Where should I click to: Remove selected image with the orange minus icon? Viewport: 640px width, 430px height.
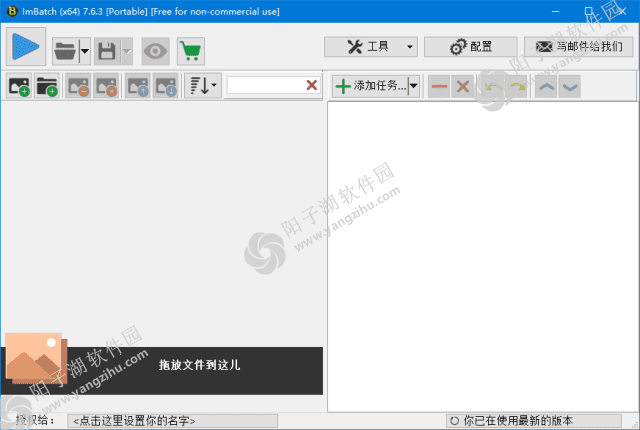point(78,86)
